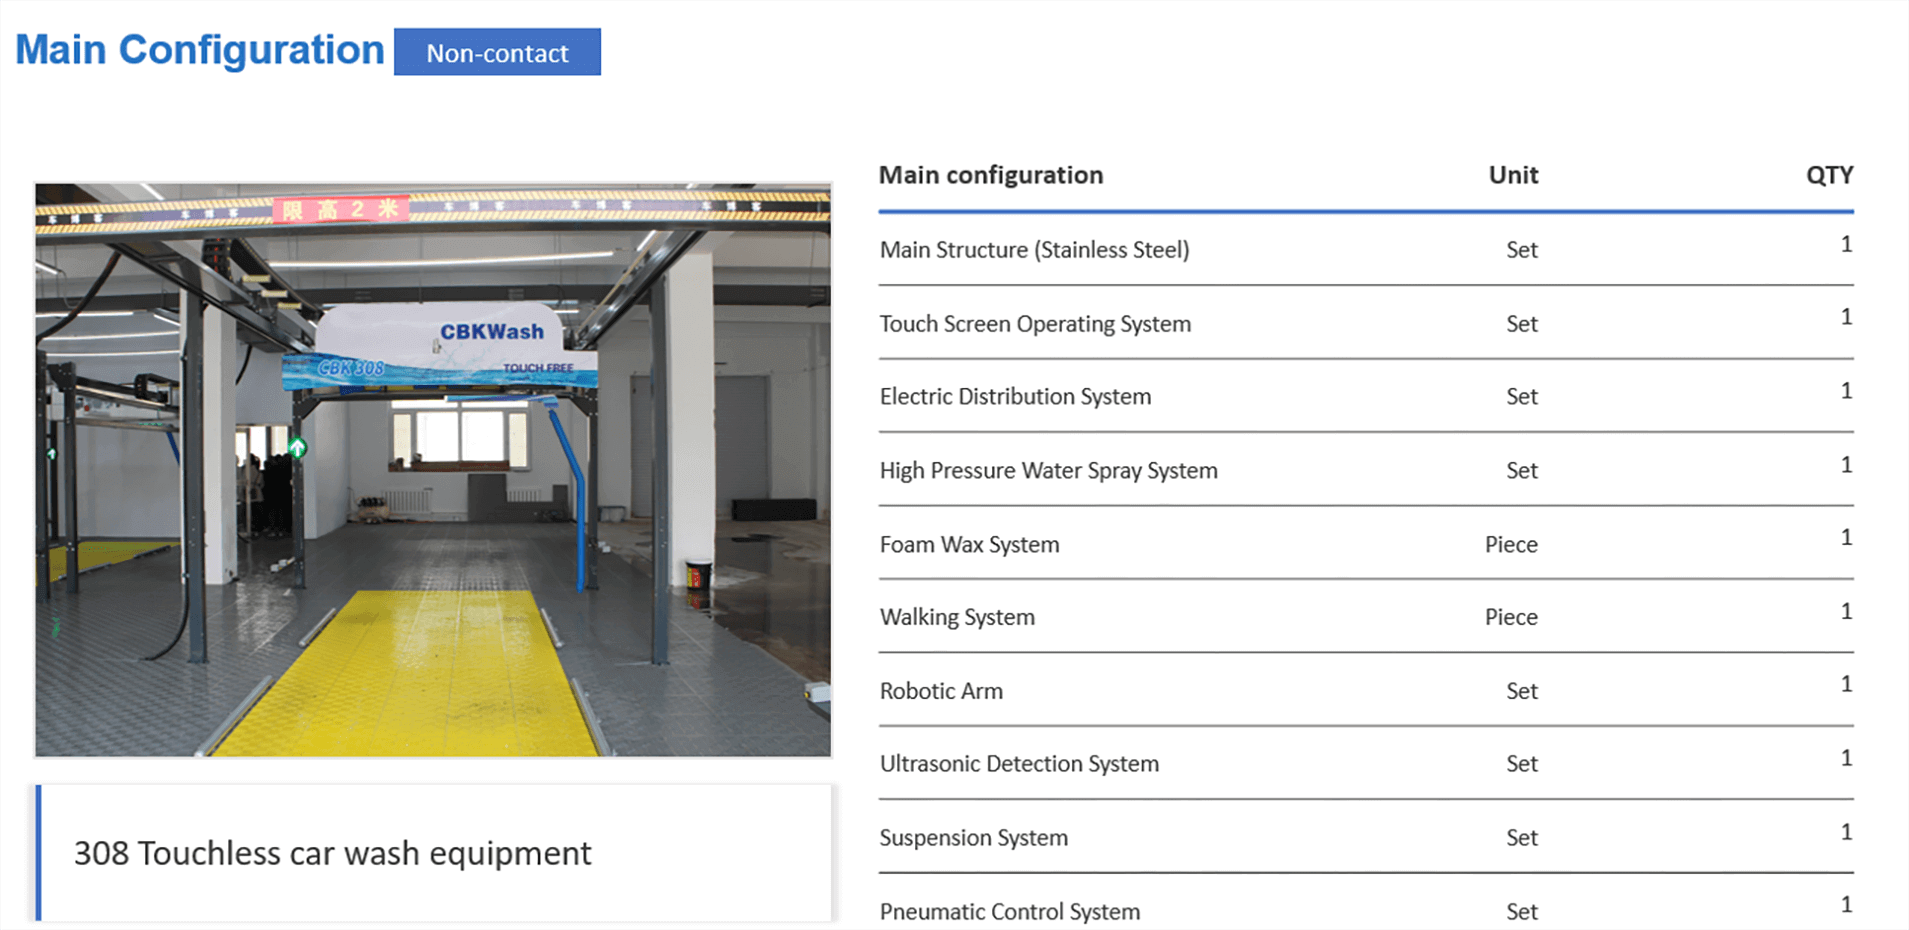Click the QTY column header
Image resolution: width=1909 pixels, height=930 pixels.
1829,175
